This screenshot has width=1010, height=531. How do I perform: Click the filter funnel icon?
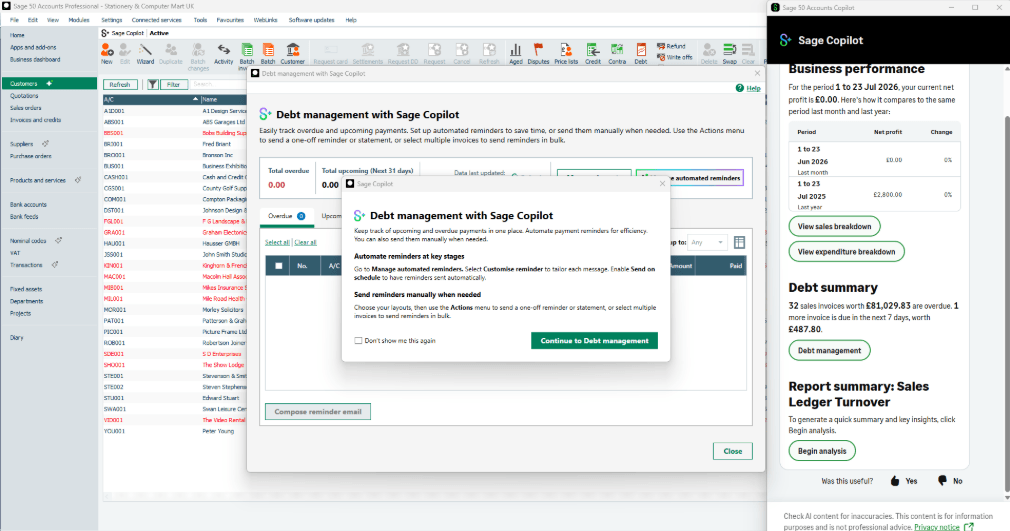tap(153, 84)
